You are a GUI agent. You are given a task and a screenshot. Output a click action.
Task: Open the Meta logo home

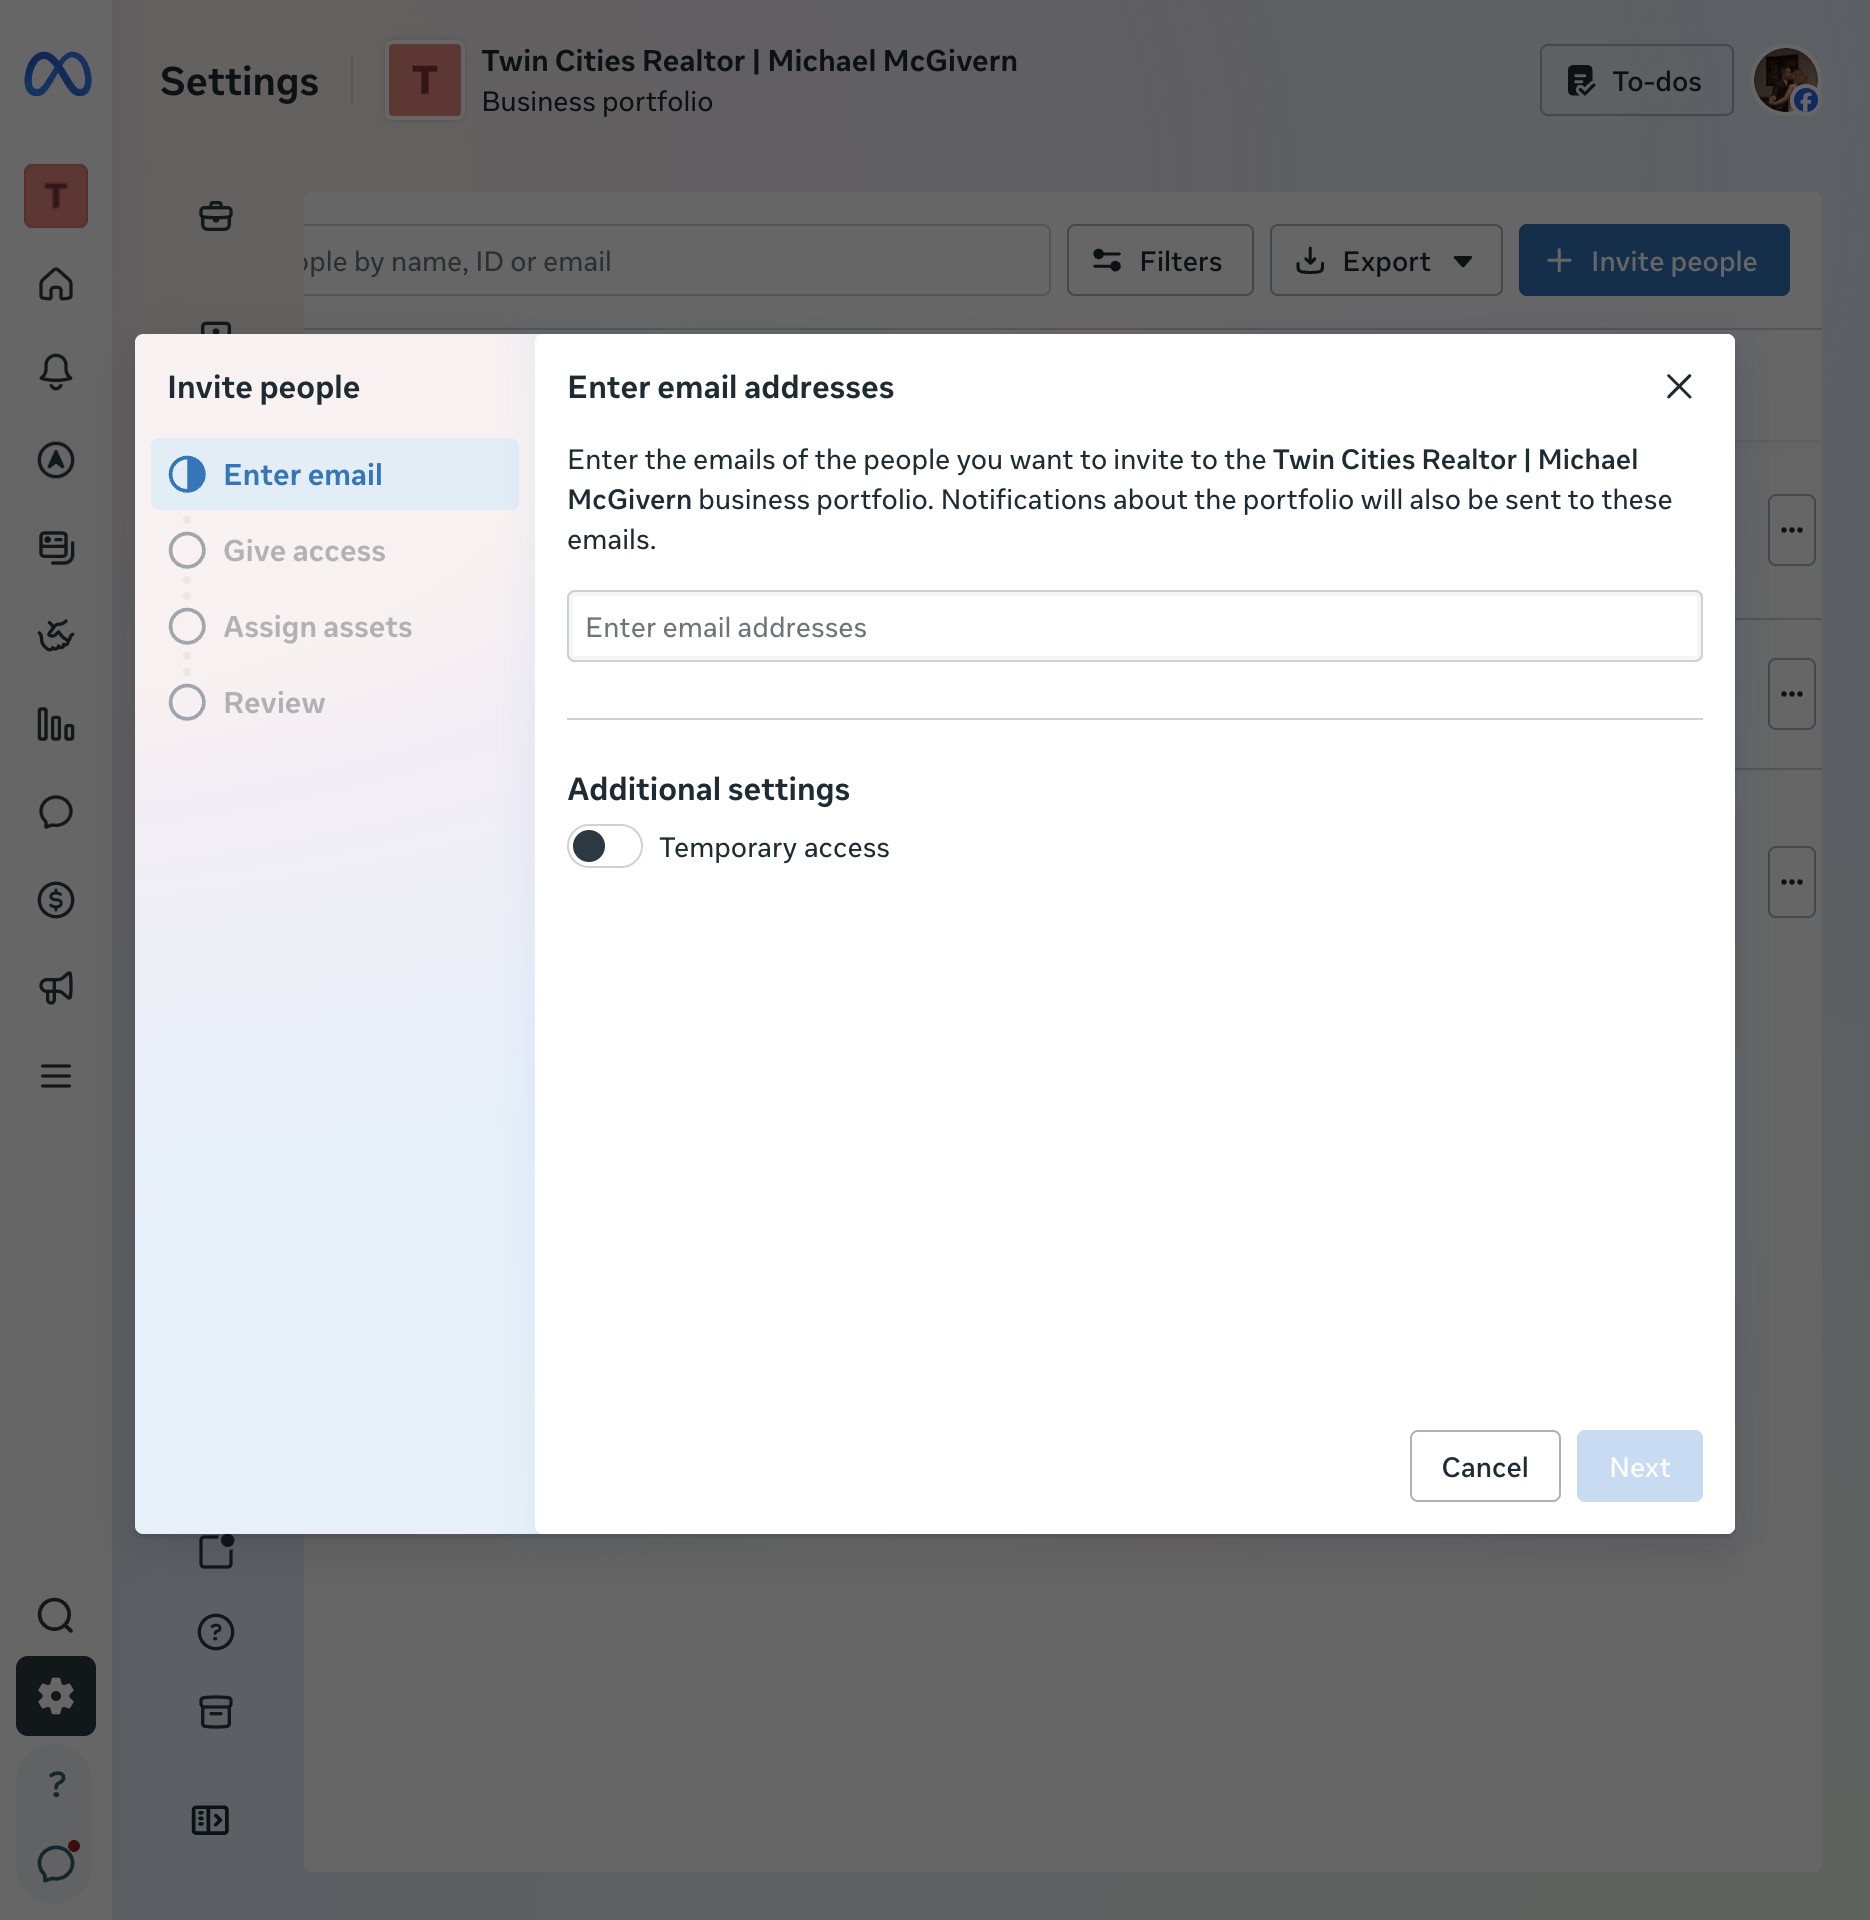(x=57, y=76)
